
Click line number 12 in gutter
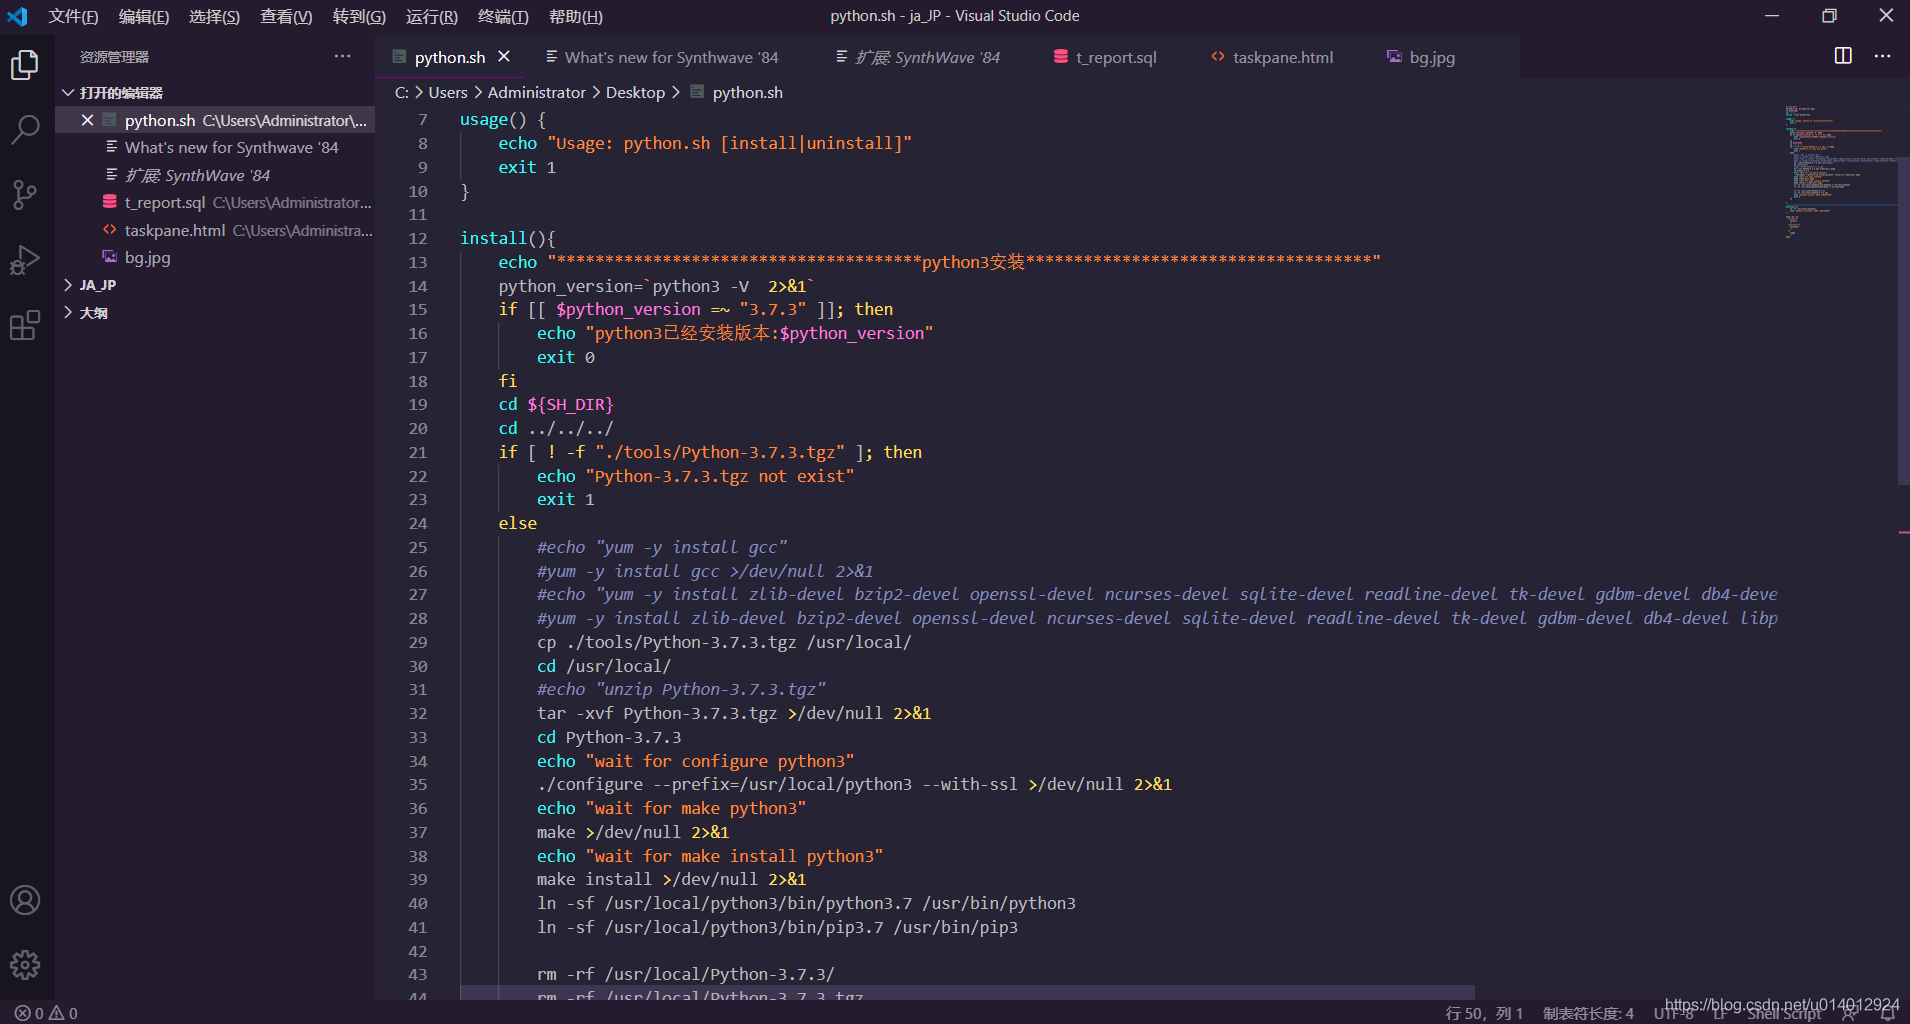418,238
